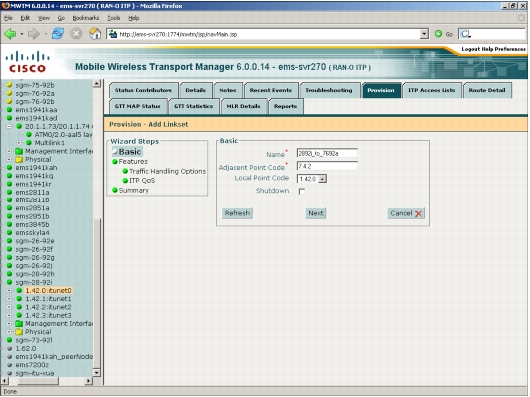
Task: Click the Logout link
Action: [x=471, y=49]
